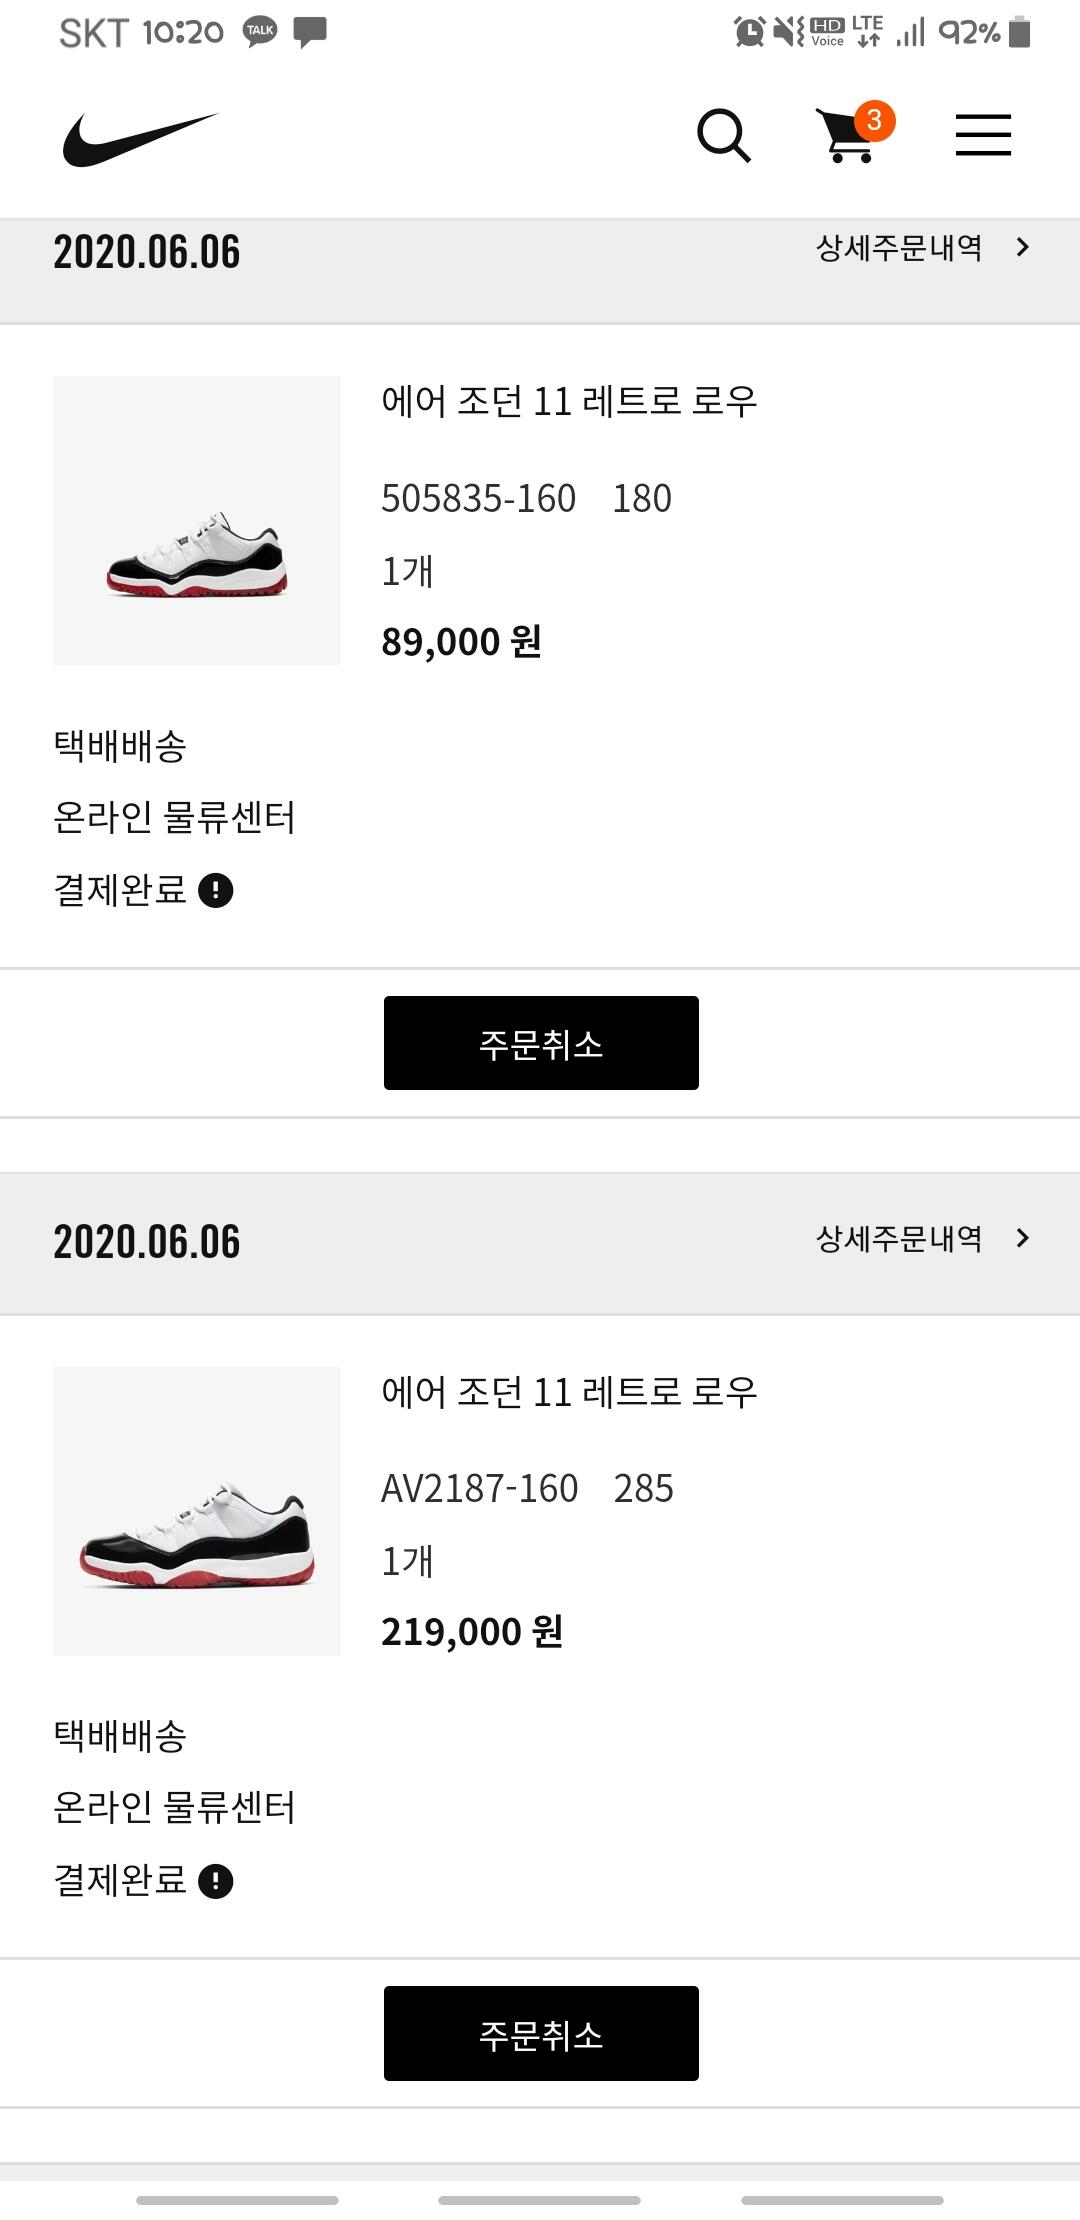Tap the alarm clock status icon
Screen dimensions: 1080x2220
tap(749, 32)
